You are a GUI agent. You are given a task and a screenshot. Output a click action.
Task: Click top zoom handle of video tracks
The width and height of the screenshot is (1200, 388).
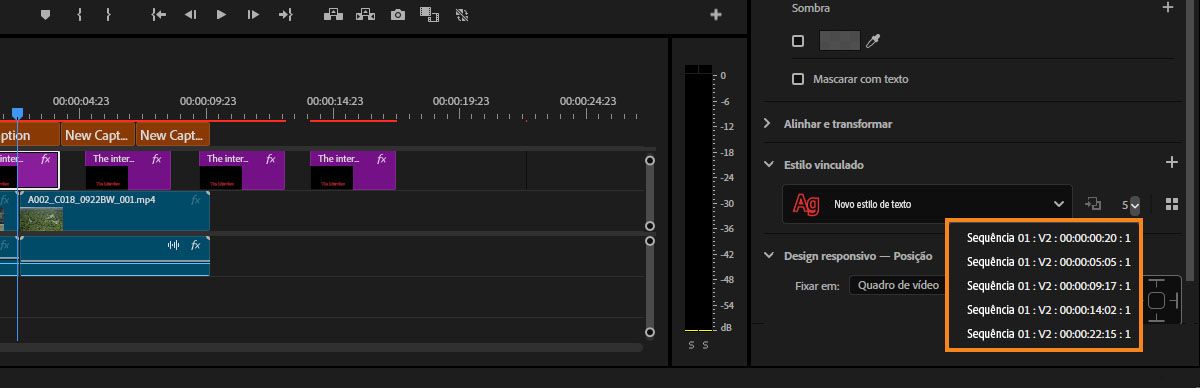point(650,160)
